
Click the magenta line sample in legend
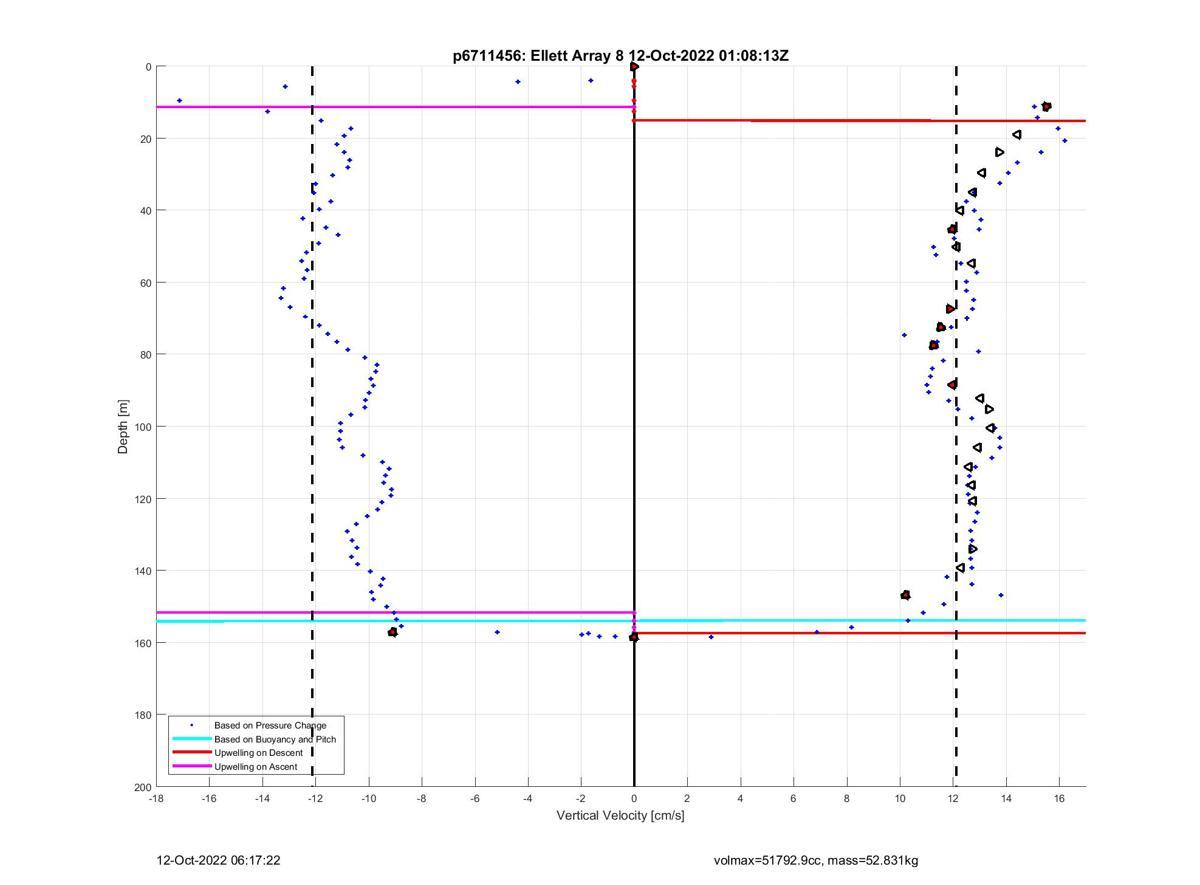(191, 767)
